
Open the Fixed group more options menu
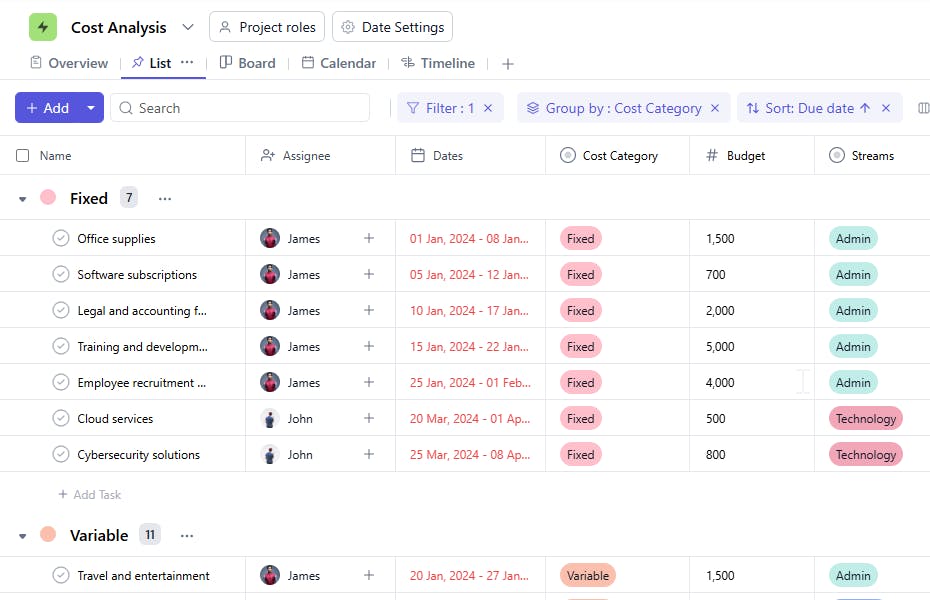[165, 199]
